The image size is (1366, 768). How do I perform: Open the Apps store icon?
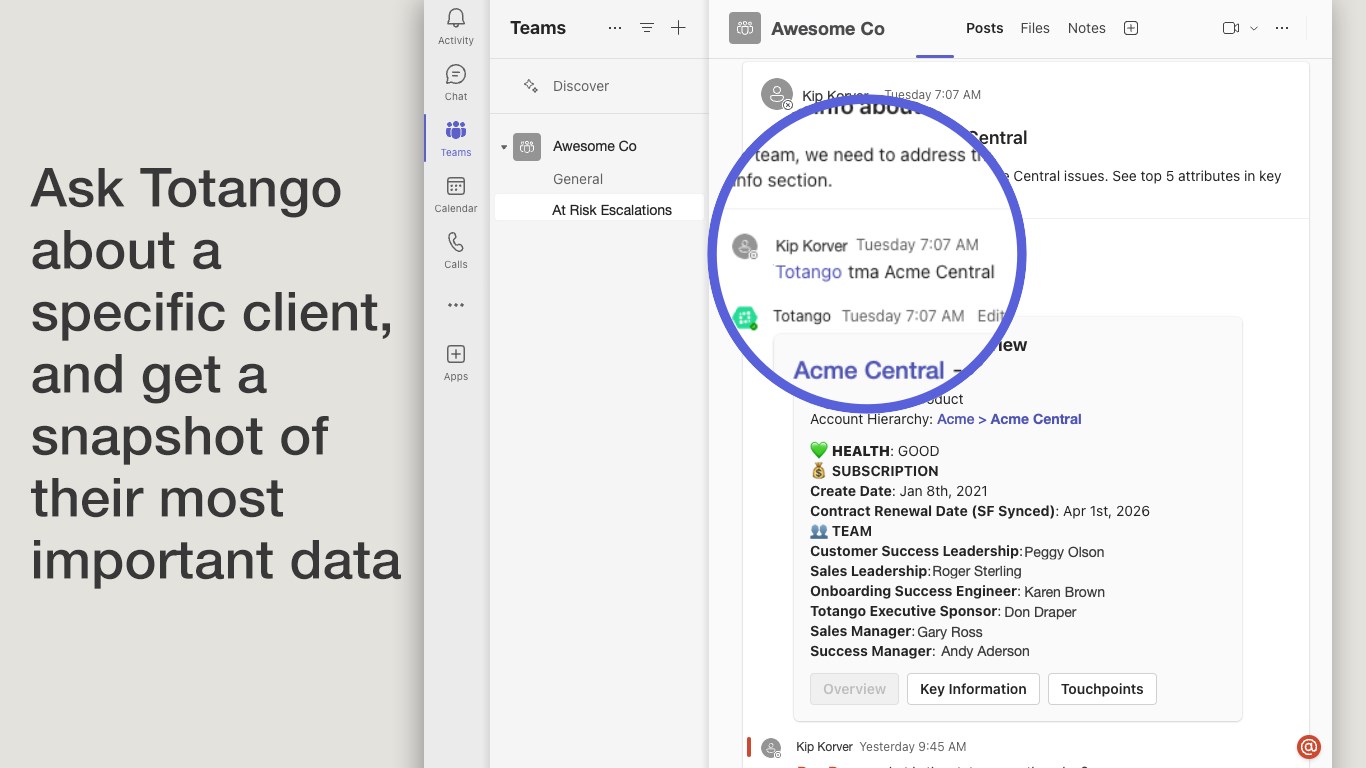coord(456,354)
